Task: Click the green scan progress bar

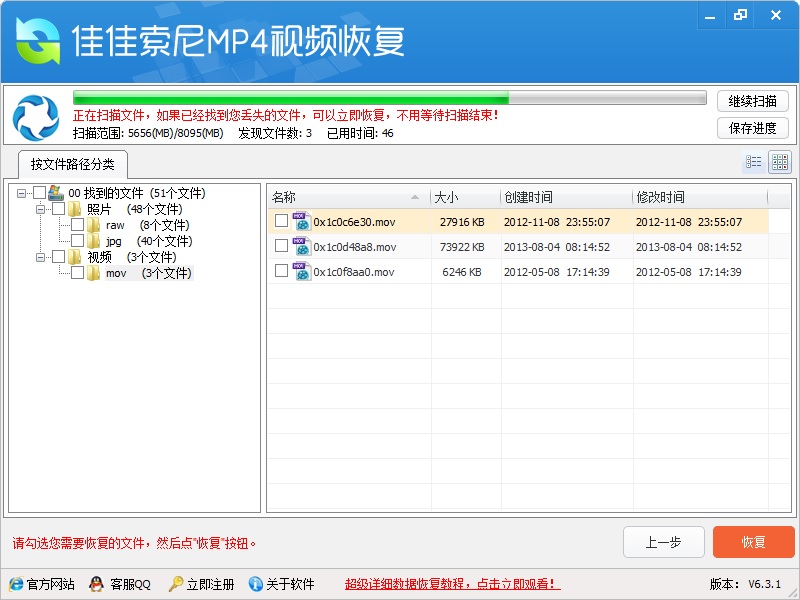Action: click(x=390, y=99)
